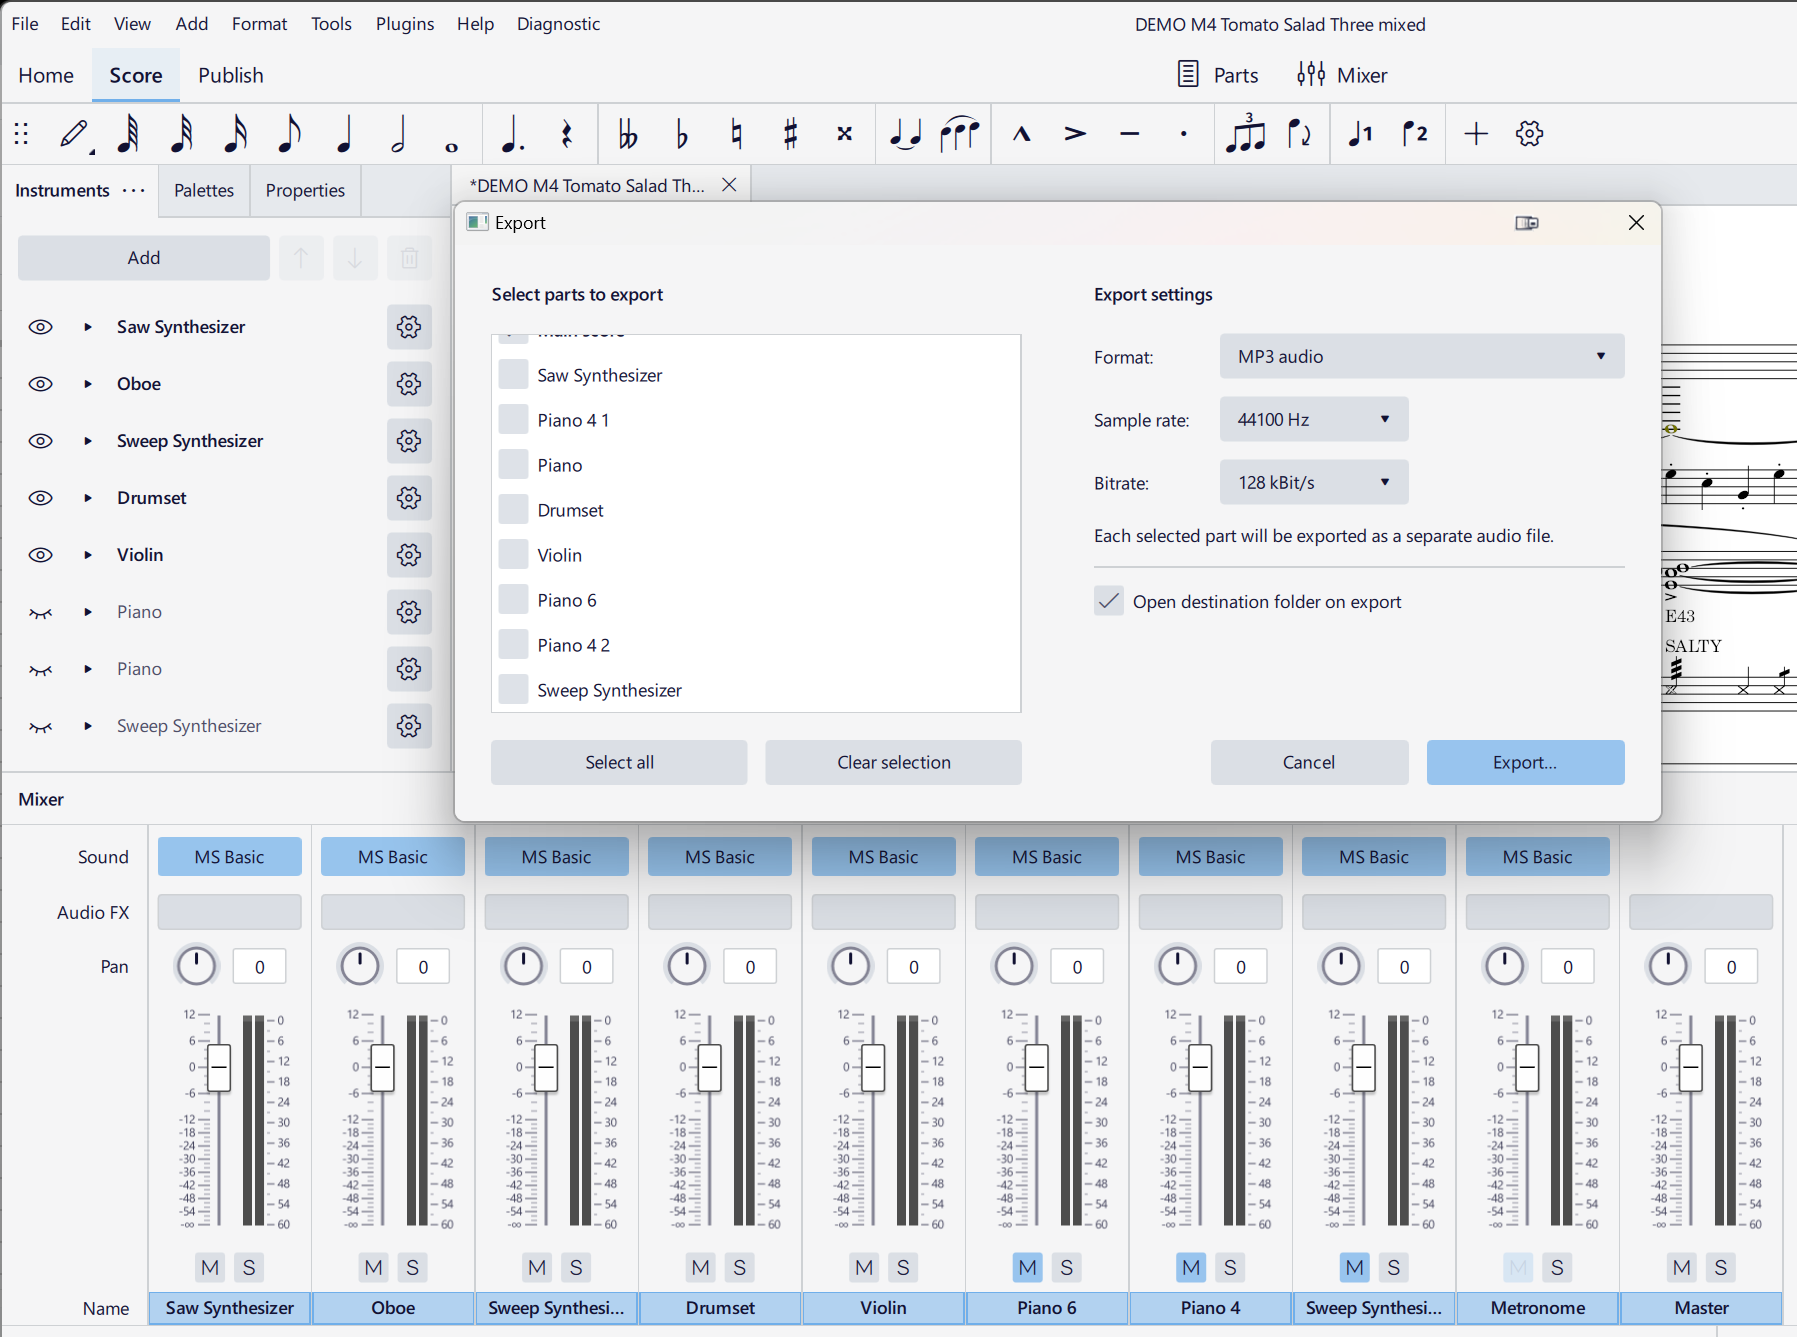Show the hidden Sweep Synthesizer instrument
Viewport: 1797px width, 1337px height.
(x=40, y=726)
